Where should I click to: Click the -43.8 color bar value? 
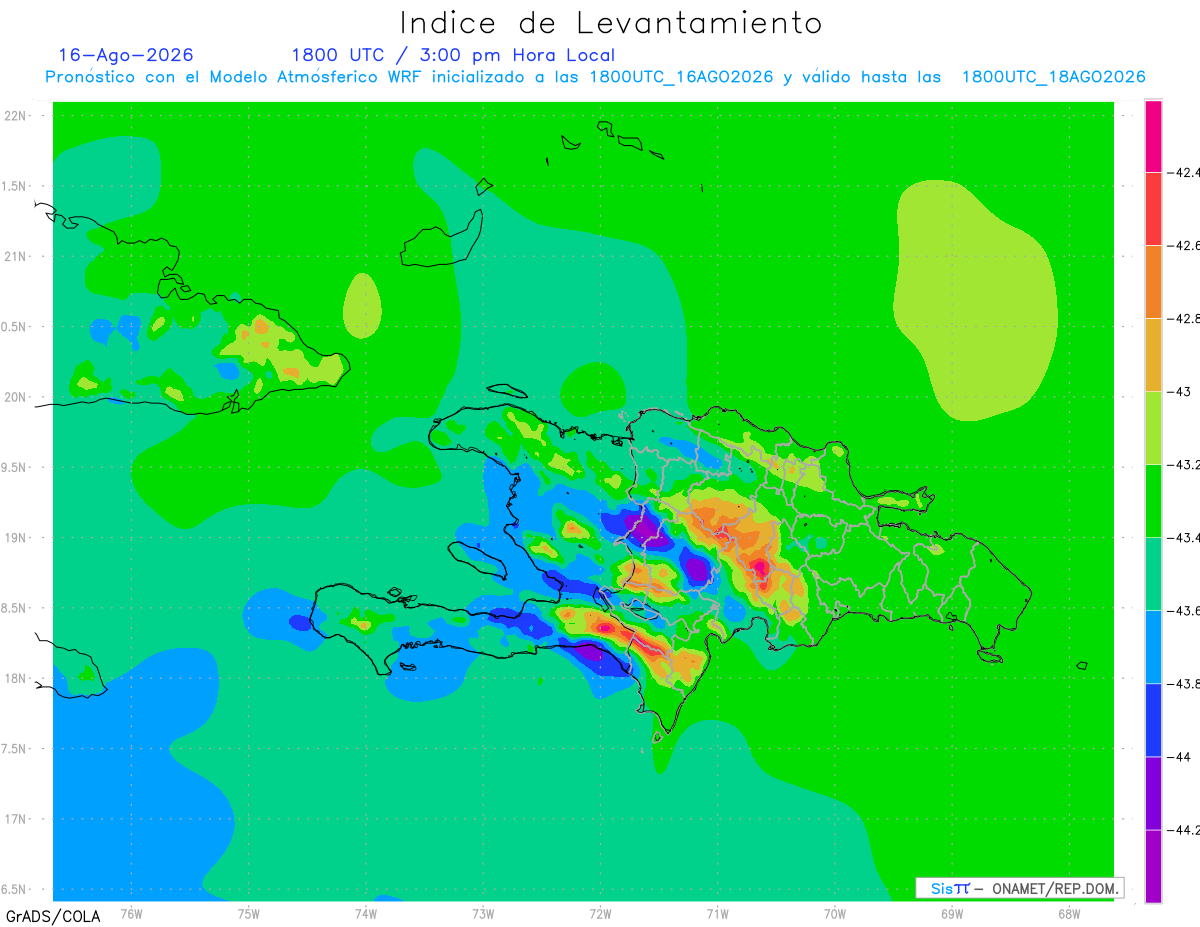click(x=1184, y=684)
